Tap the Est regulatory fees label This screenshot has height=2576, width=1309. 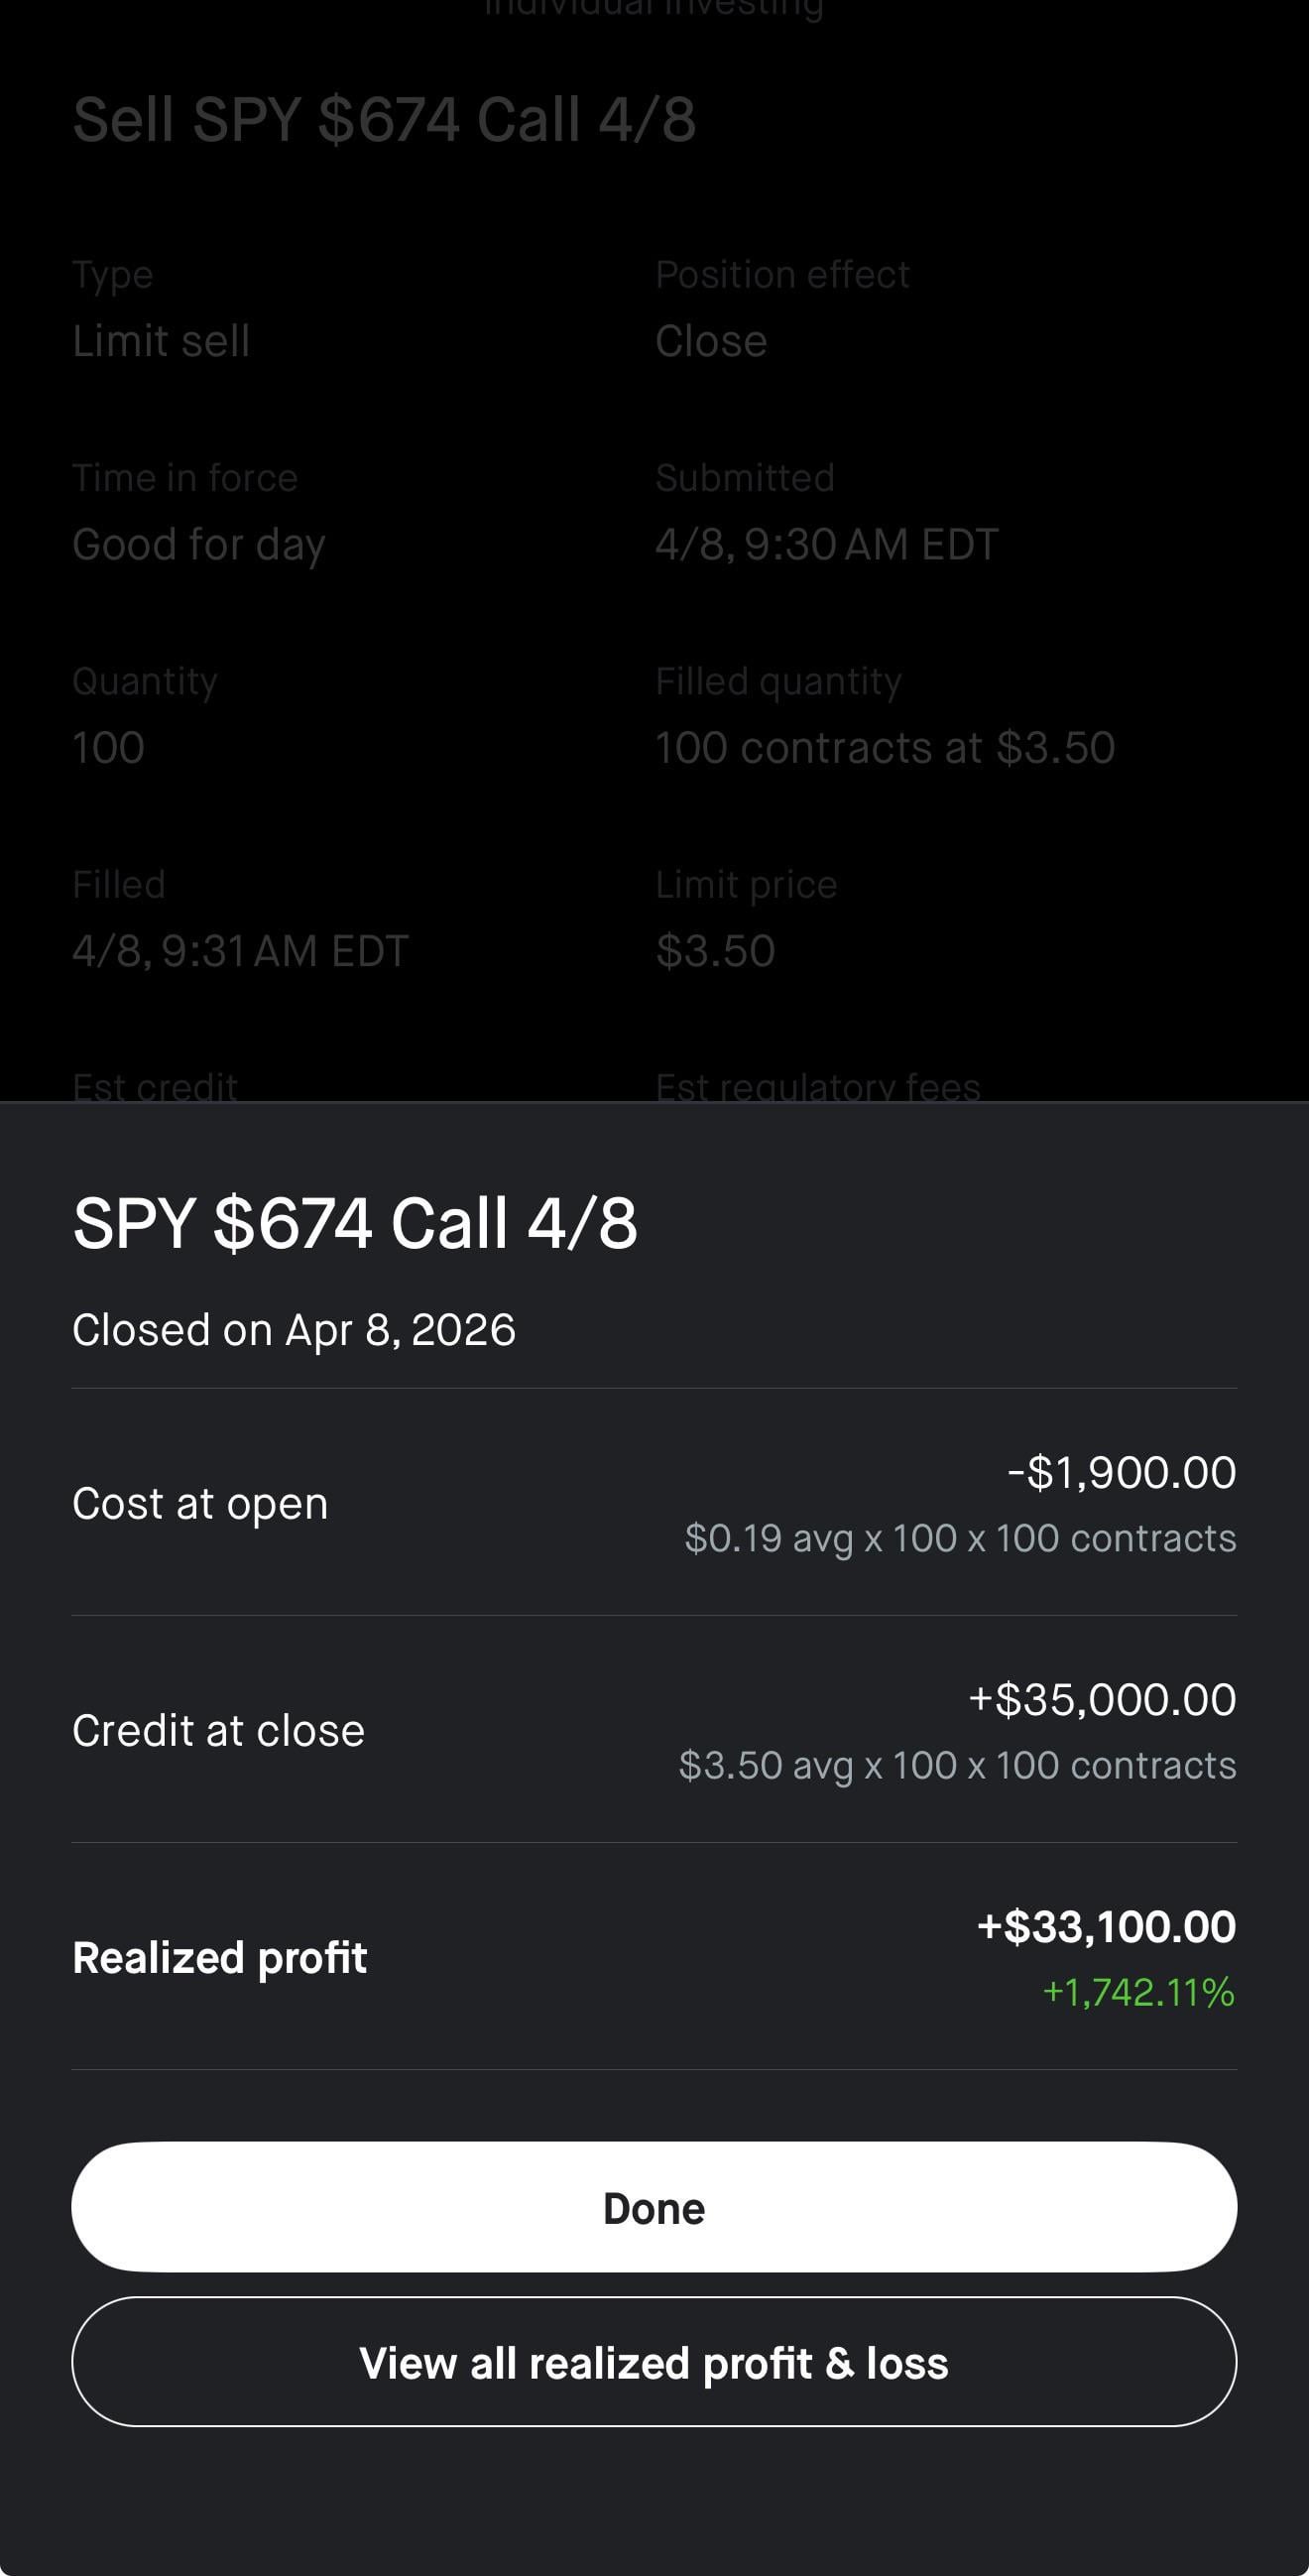[x=817, y=1087]
